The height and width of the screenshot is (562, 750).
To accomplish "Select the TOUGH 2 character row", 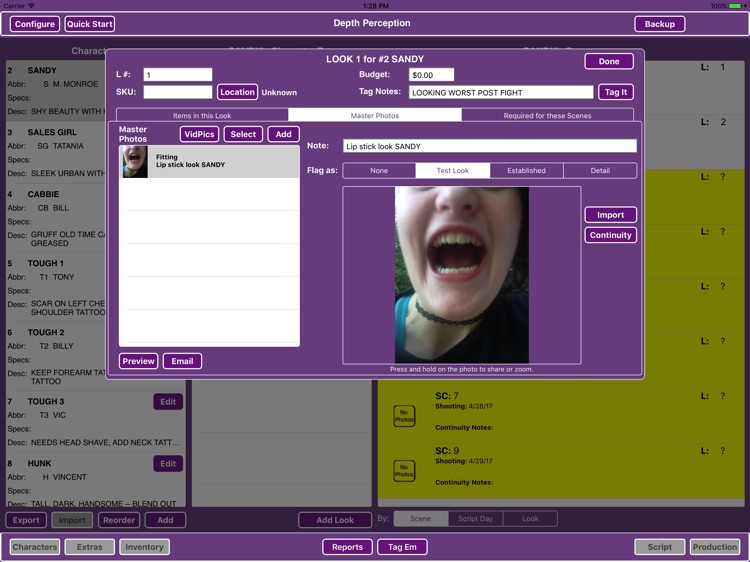I will tap(56, 356).
